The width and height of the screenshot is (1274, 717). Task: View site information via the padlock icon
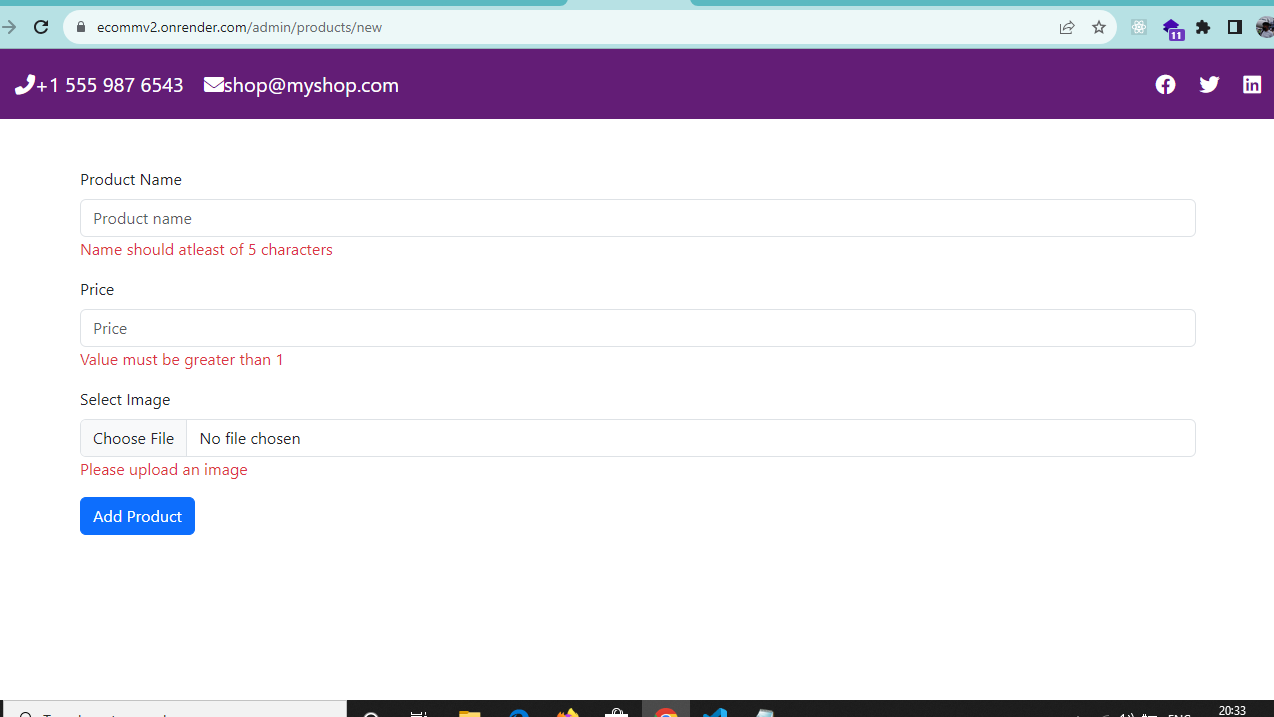pos(82,27)
